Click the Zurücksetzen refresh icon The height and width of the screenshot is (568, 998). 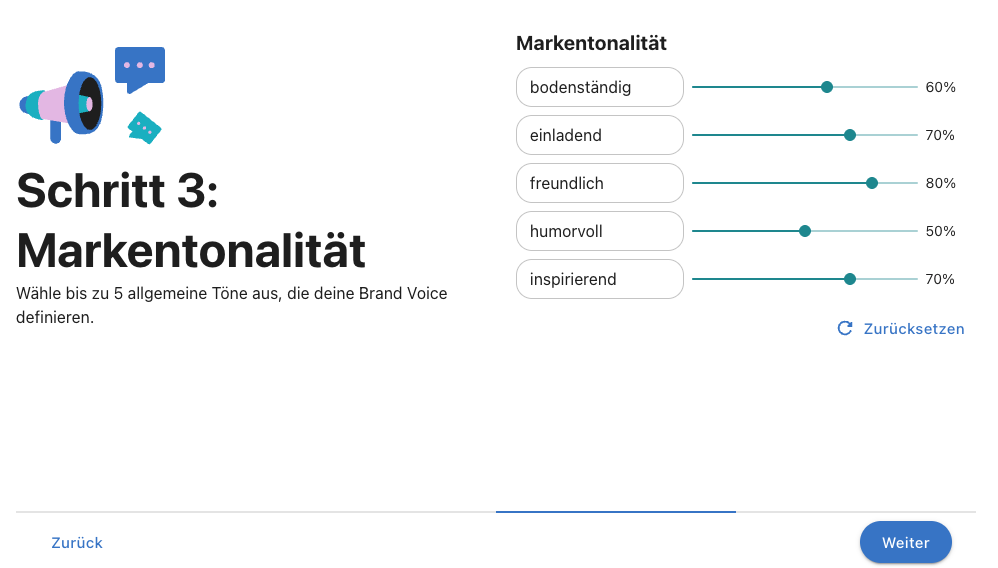[845, 329]
